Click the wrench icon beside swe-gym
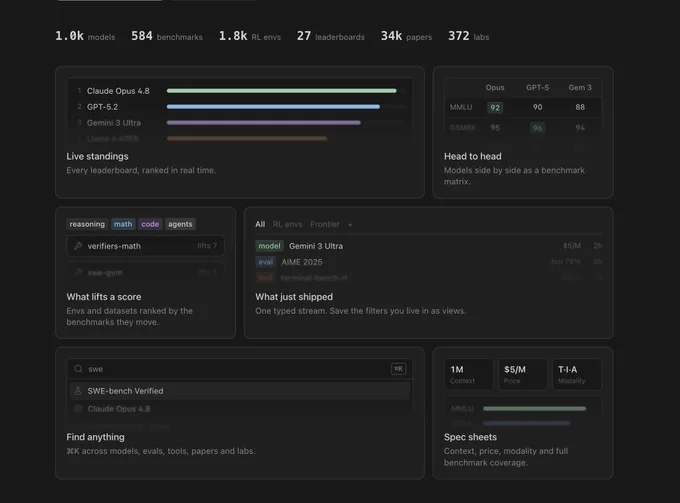 coord(78,272)
